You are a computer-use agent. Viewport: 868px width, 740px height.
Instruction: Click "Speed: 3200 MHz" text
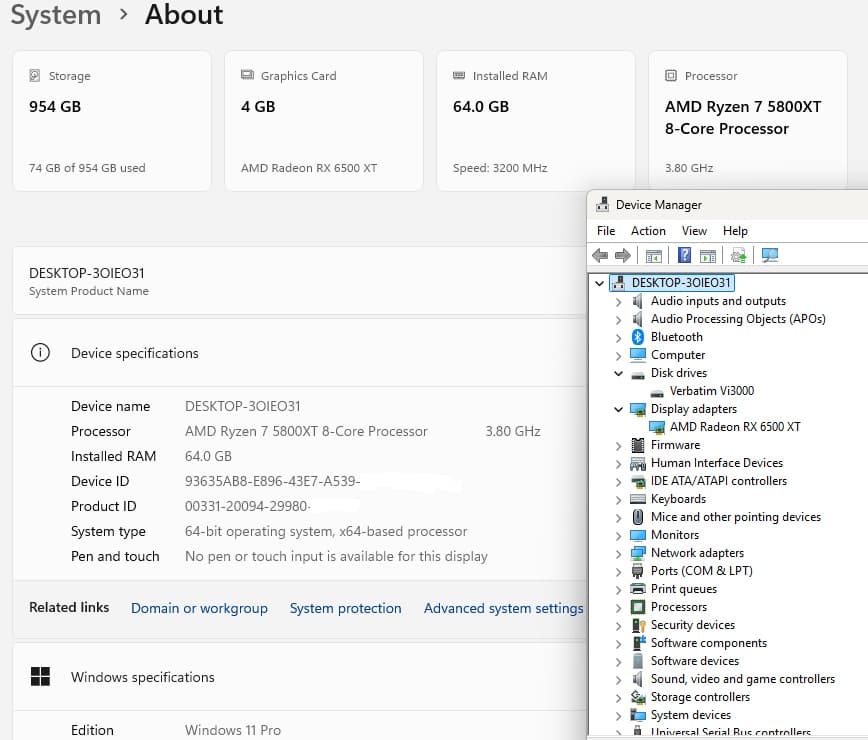click(500, 168)
